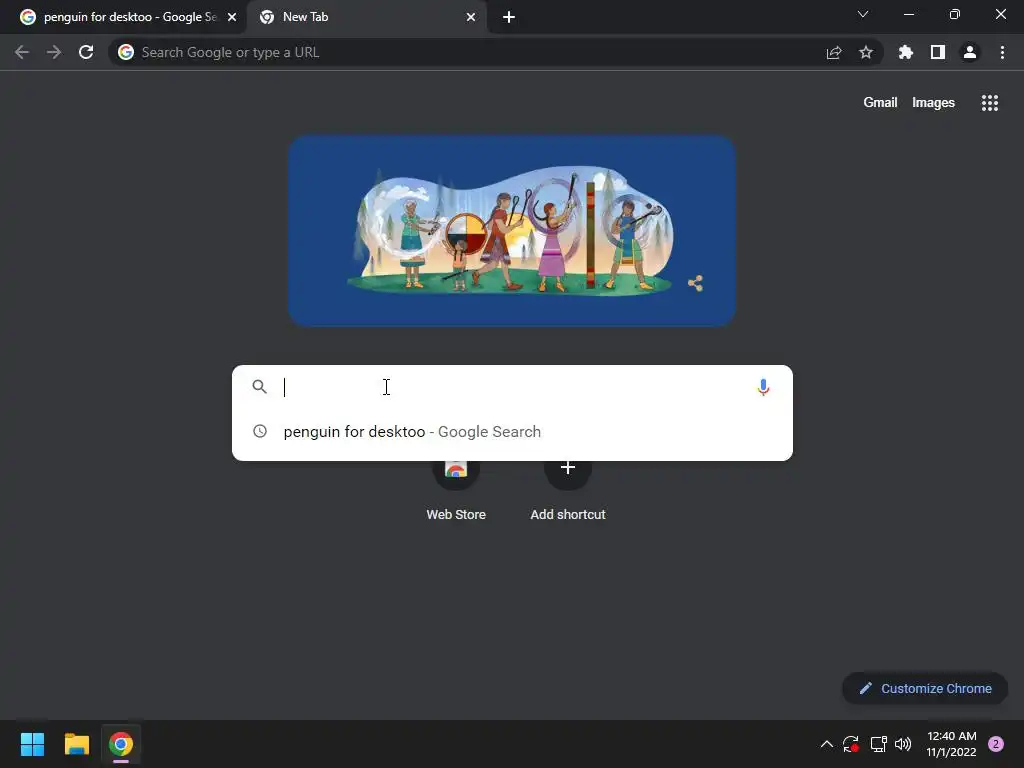The image size is (1024, 768).
Task: Start voice search with the microphone icon
Action: (763, 387)
